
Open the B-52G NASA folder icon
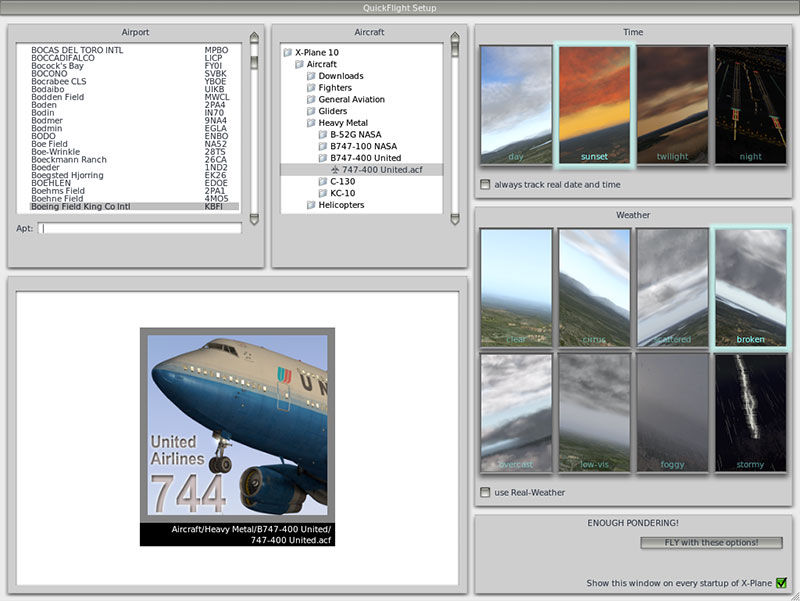tap(323, 135)
